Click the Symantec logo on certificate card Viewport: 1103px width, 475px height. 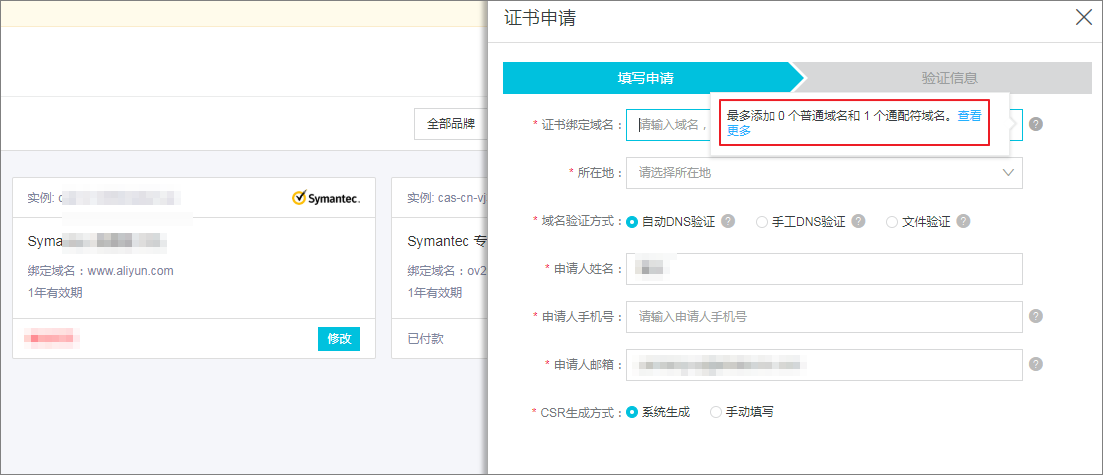pyautogui.click(x=326, y=198)
